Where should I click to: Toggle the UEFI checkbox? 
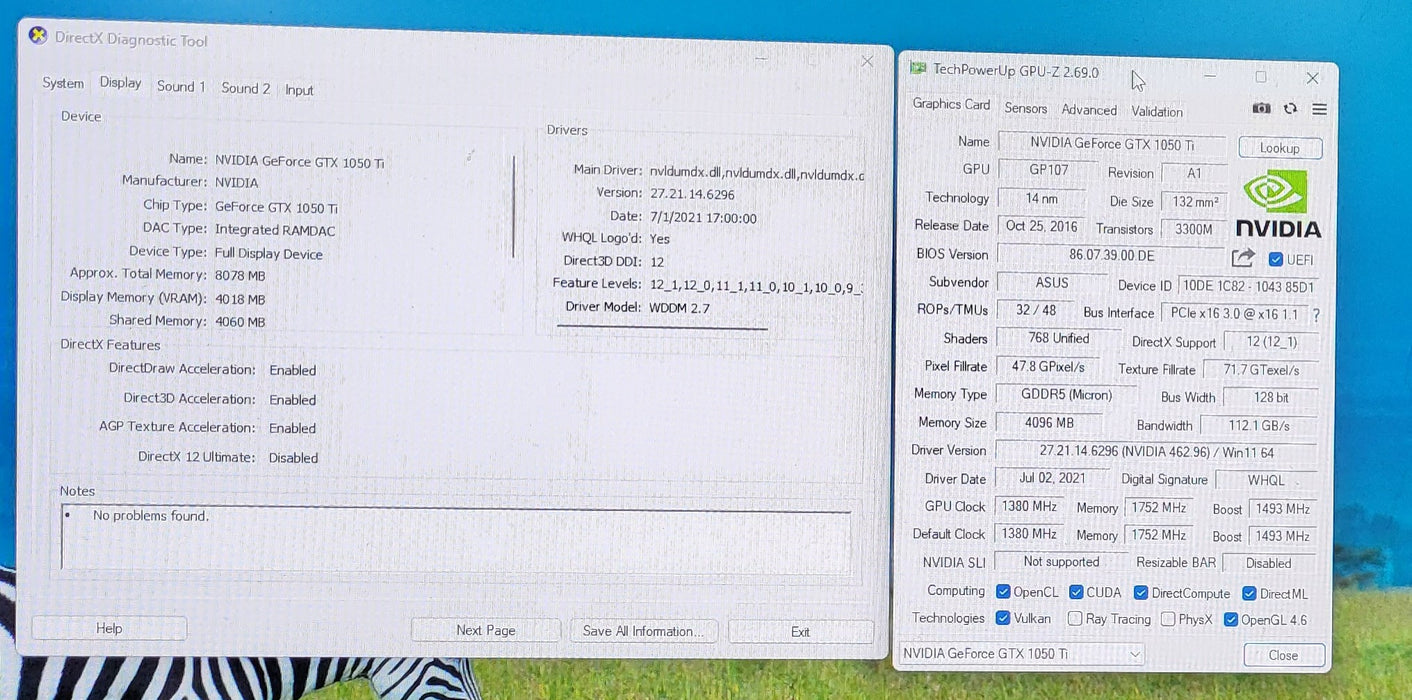(x=1275, y=260)
